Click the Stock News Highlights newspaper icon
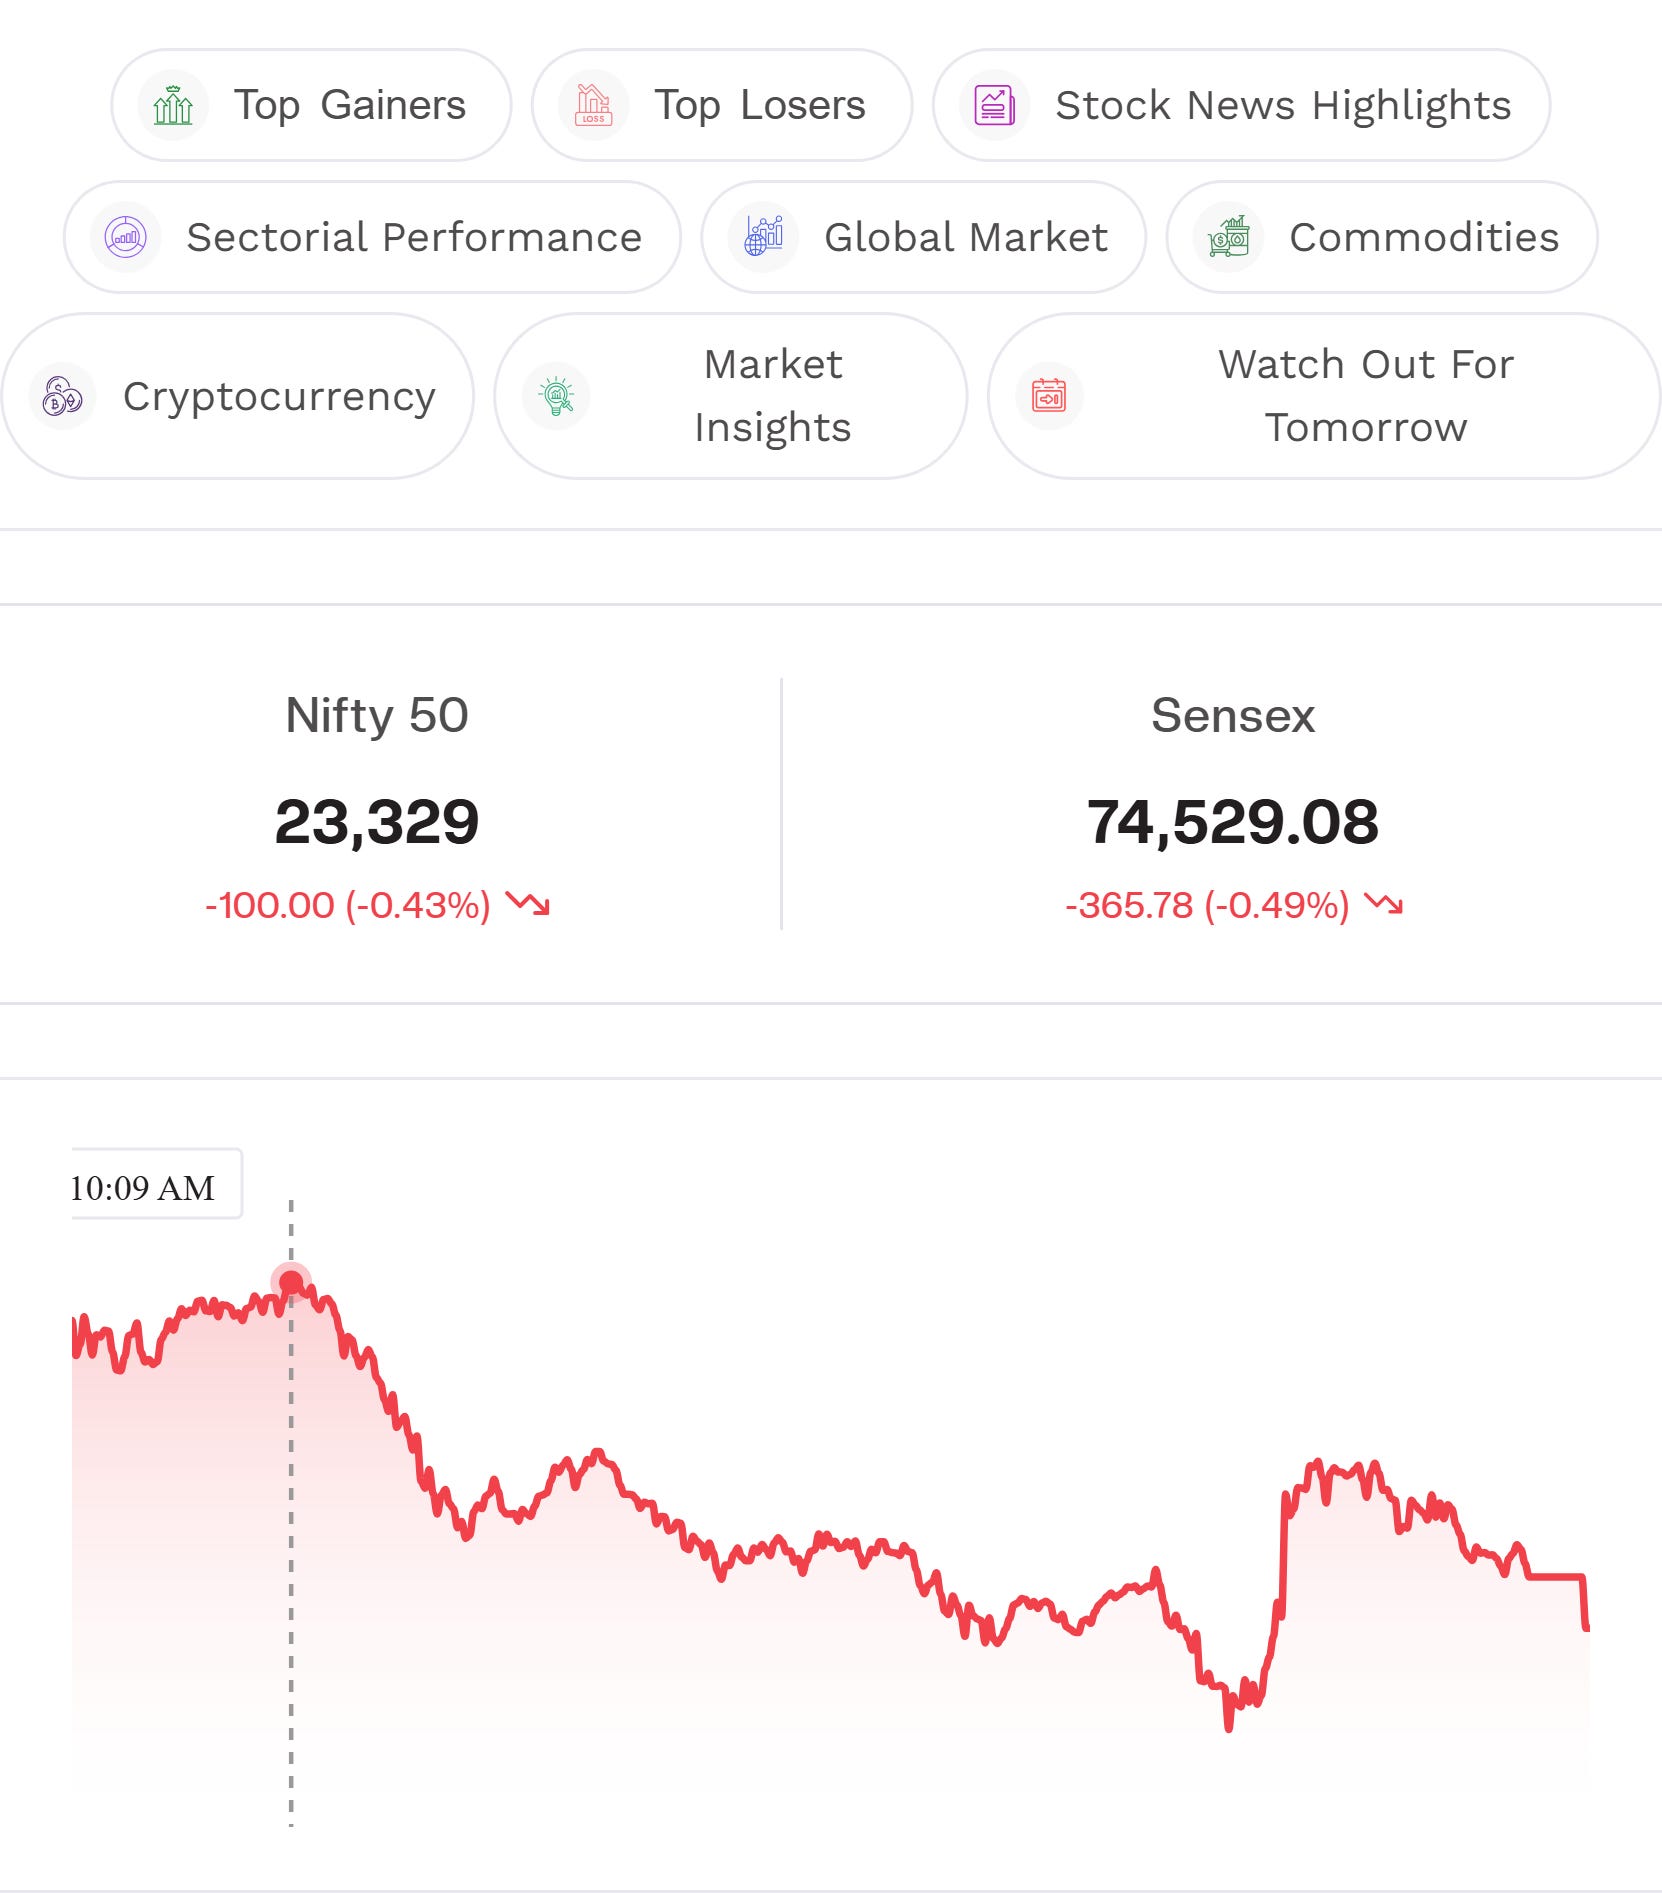The width and height of the screenshot is (1662, 1893). coord(995,105)
